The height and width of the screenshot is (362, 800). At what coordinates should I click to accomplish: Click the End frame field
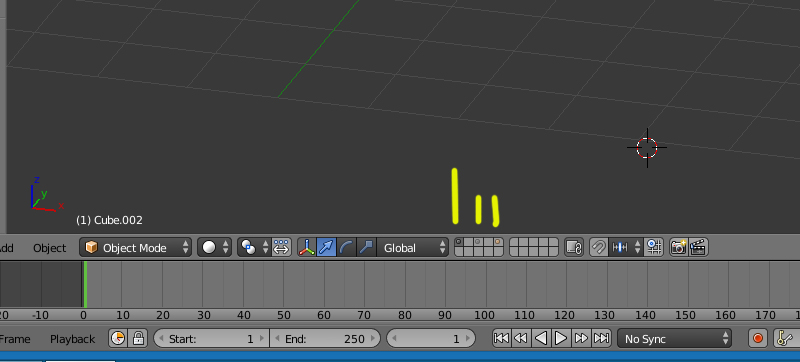click(325, 338)
